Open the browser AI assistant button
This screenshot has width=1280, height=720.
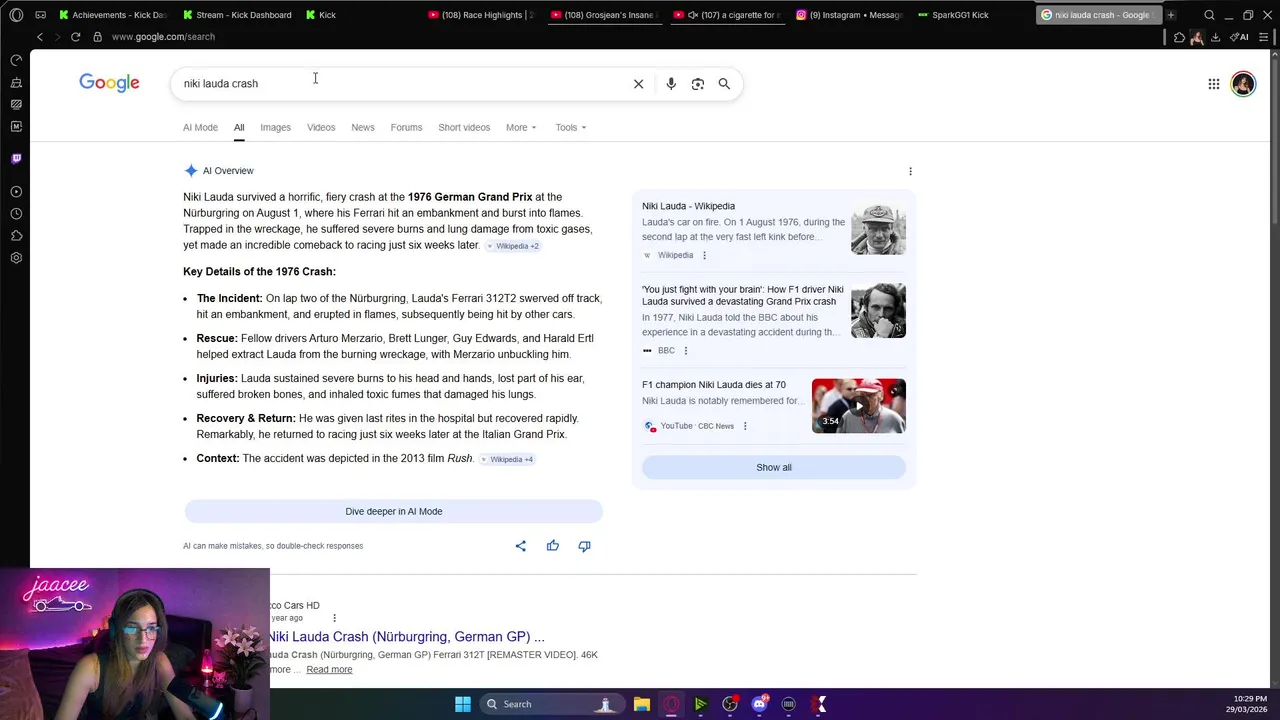(1239, 37)
